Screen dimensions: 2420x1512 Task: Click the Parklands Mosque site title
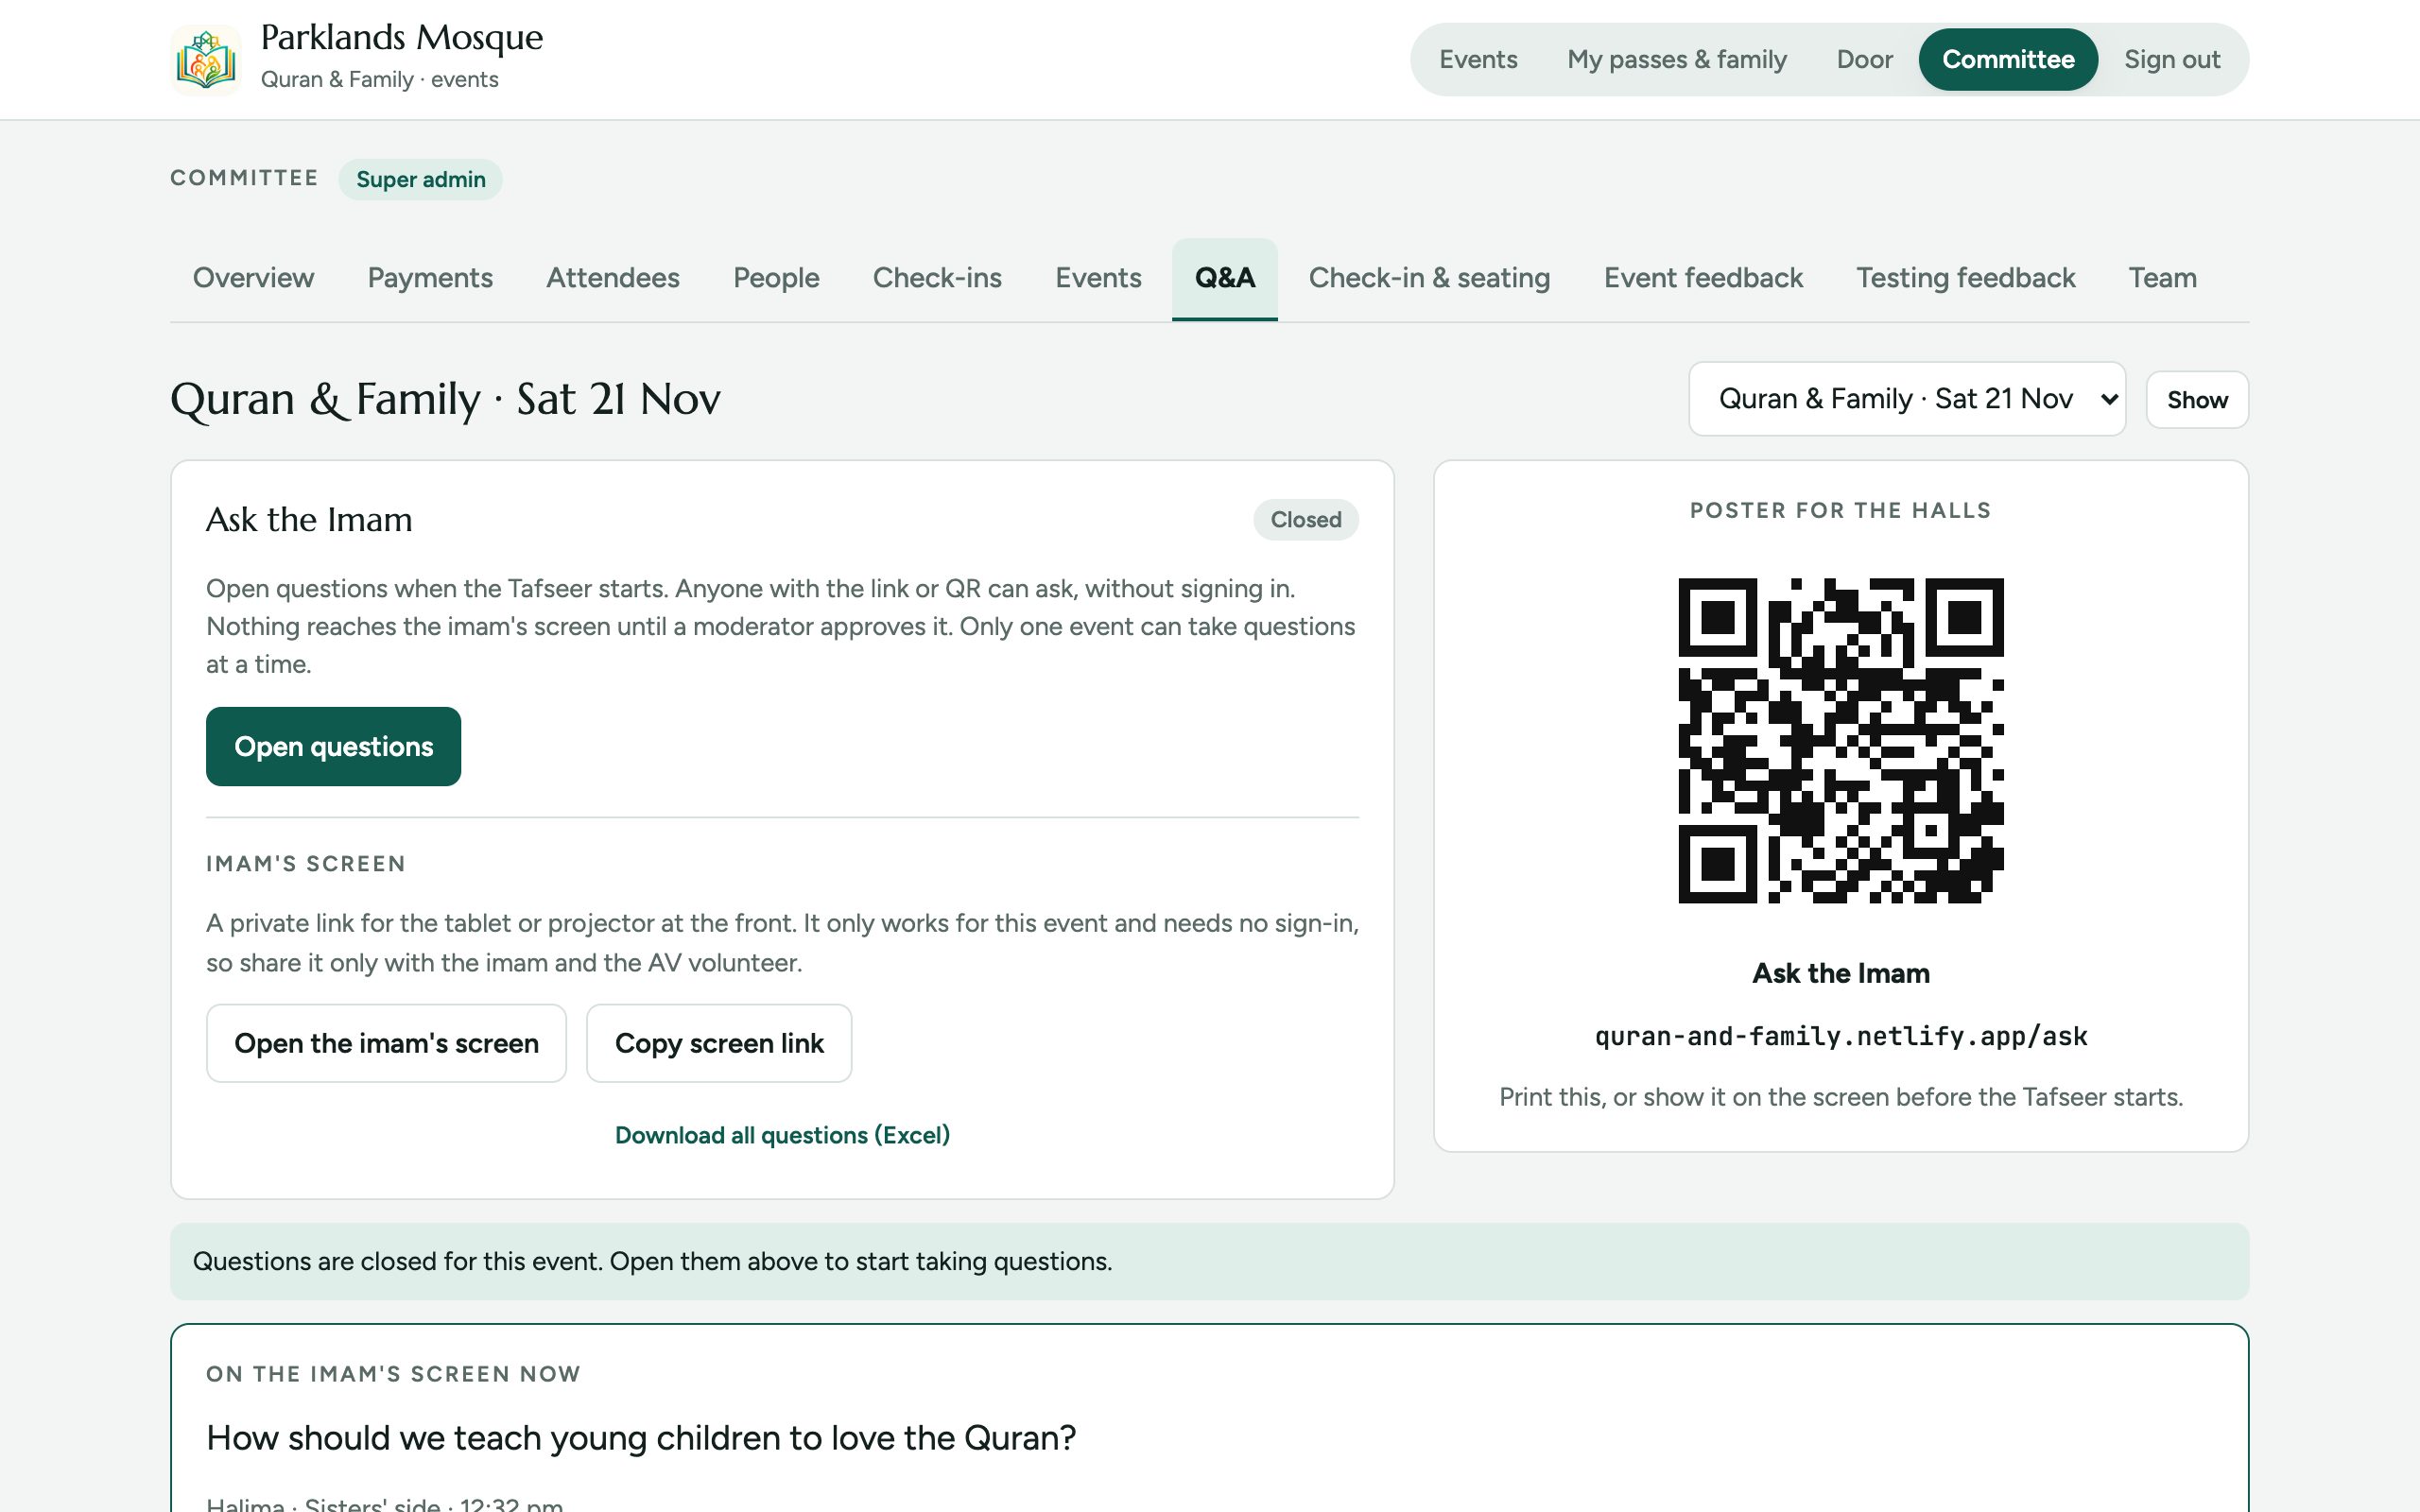[402, 38]
